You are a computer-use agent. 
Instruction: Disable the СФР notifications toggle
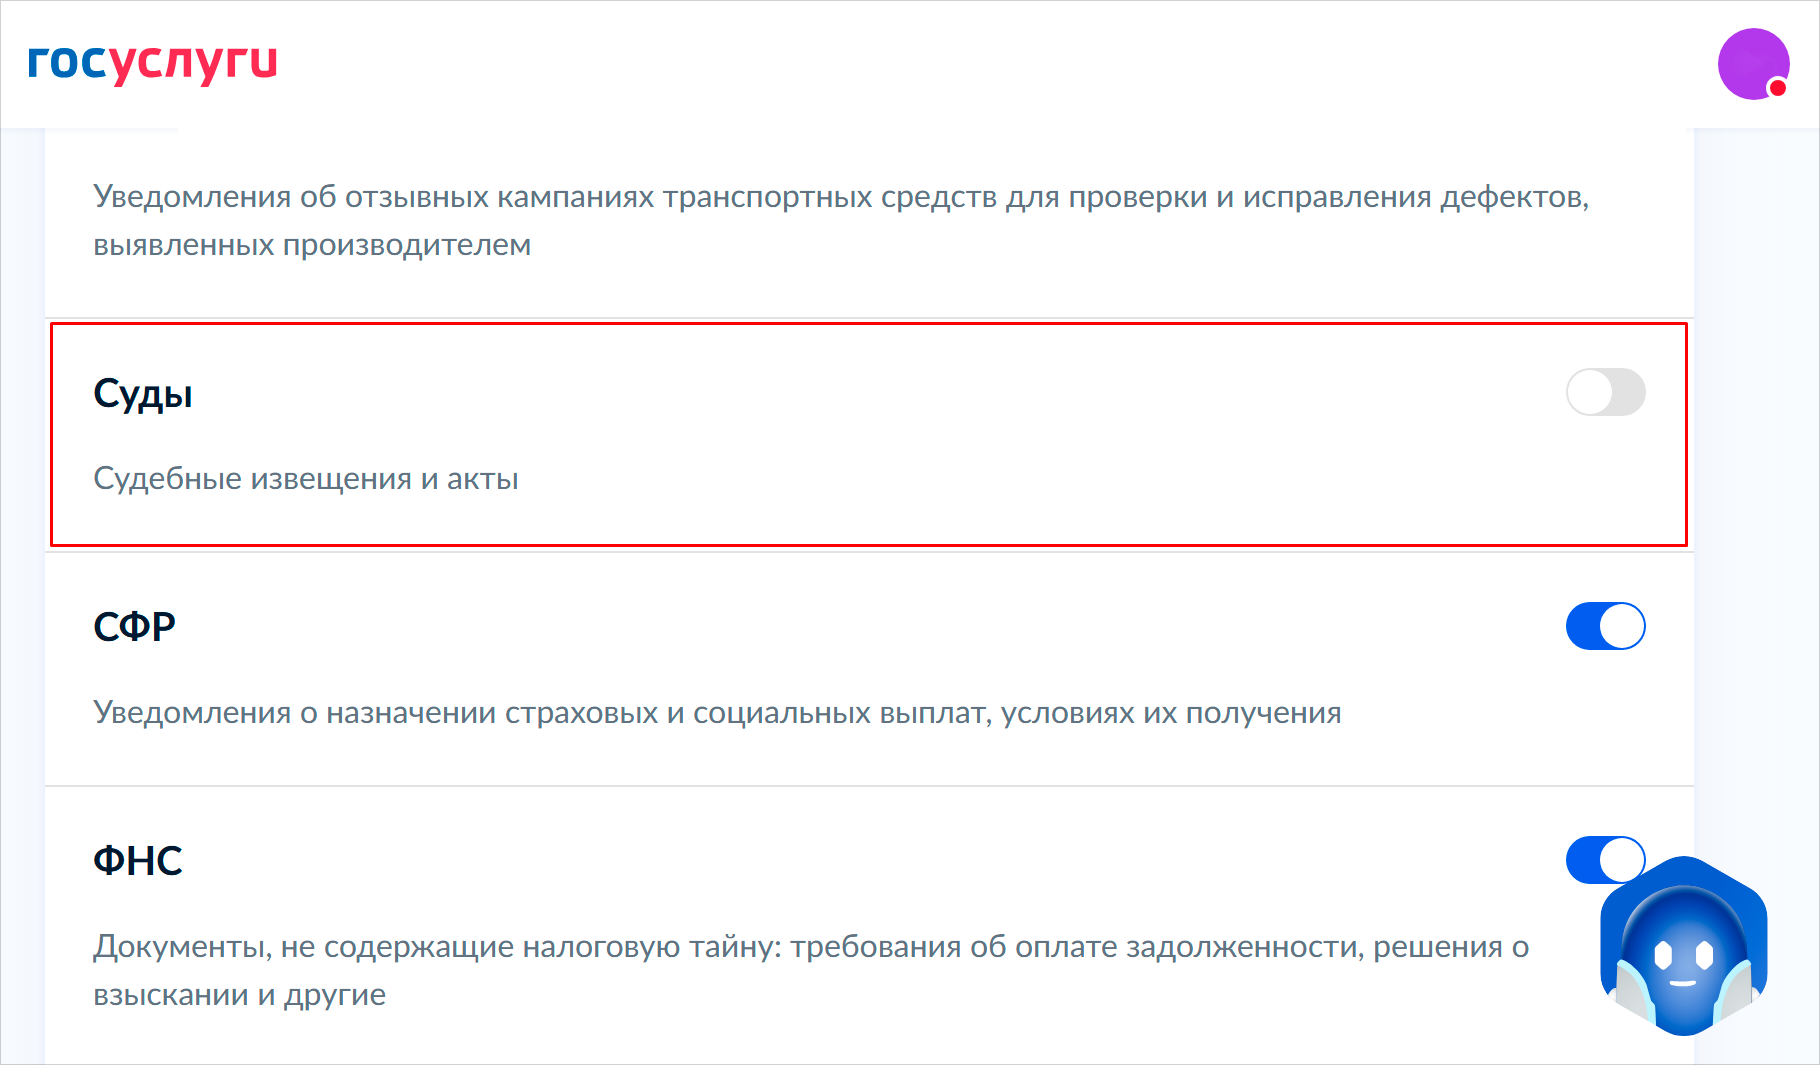[x=1605, y=626]
